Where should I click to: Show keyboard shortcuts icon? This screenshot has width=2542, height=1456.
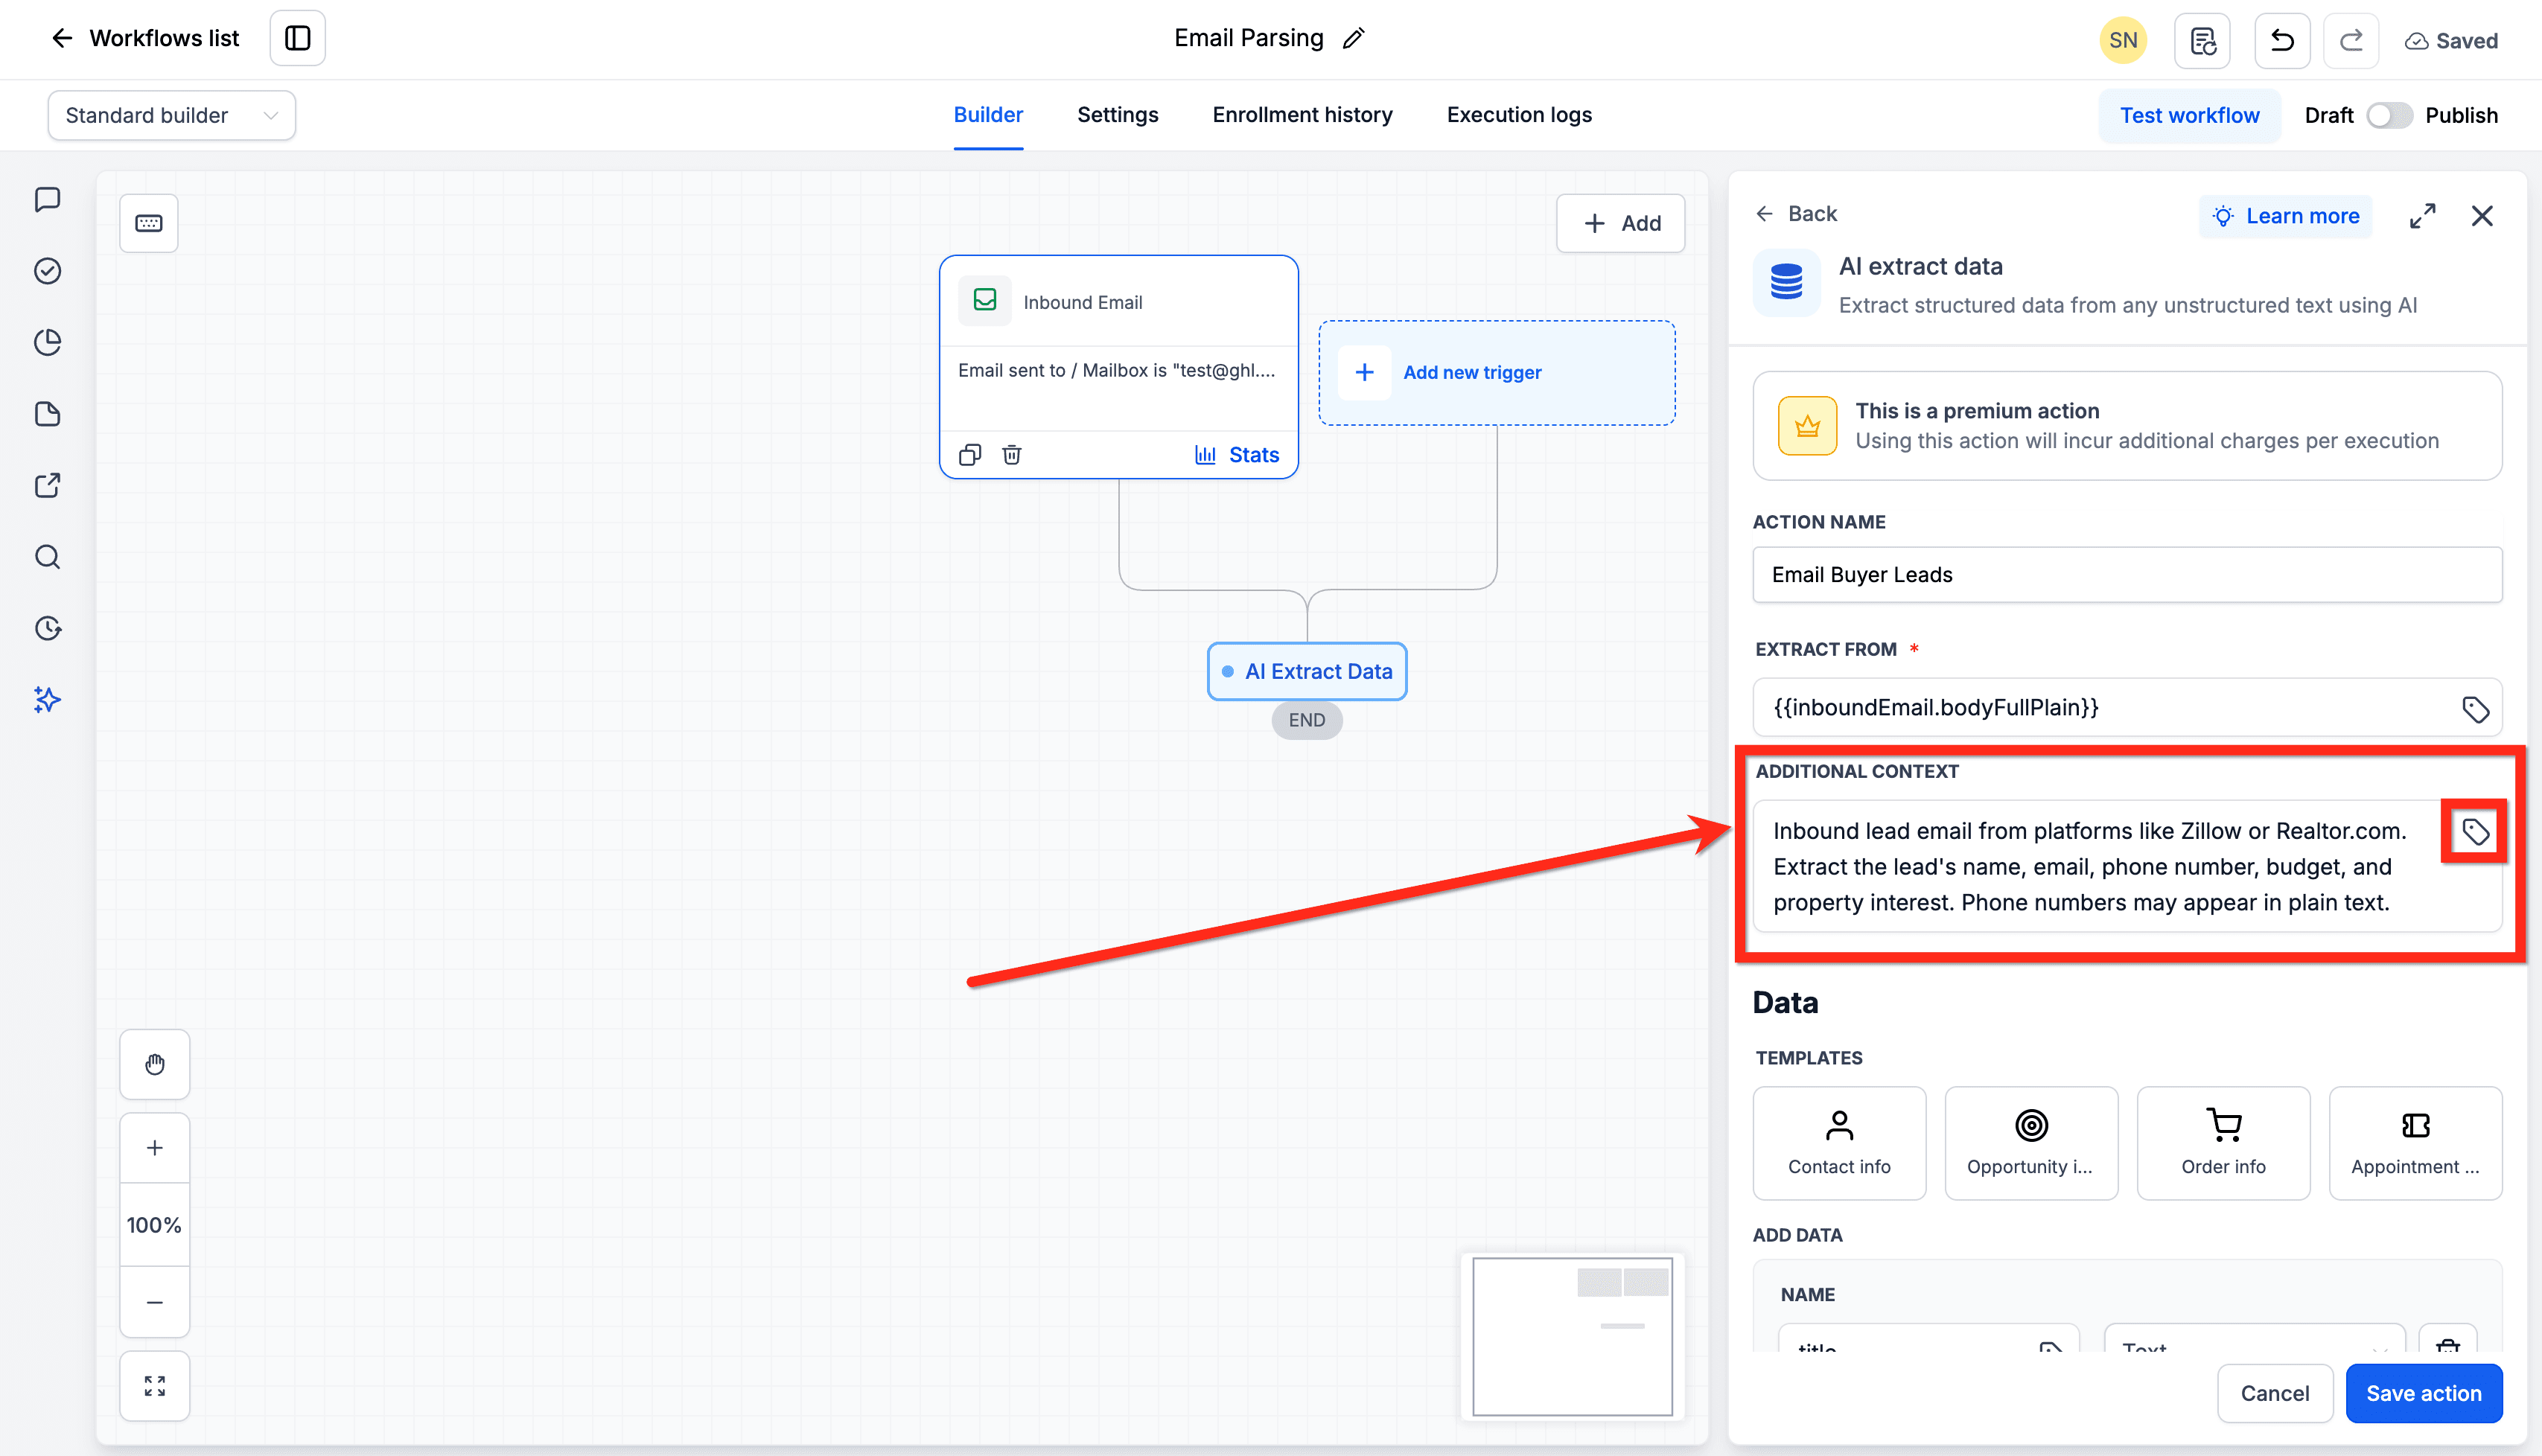[149, 223]
